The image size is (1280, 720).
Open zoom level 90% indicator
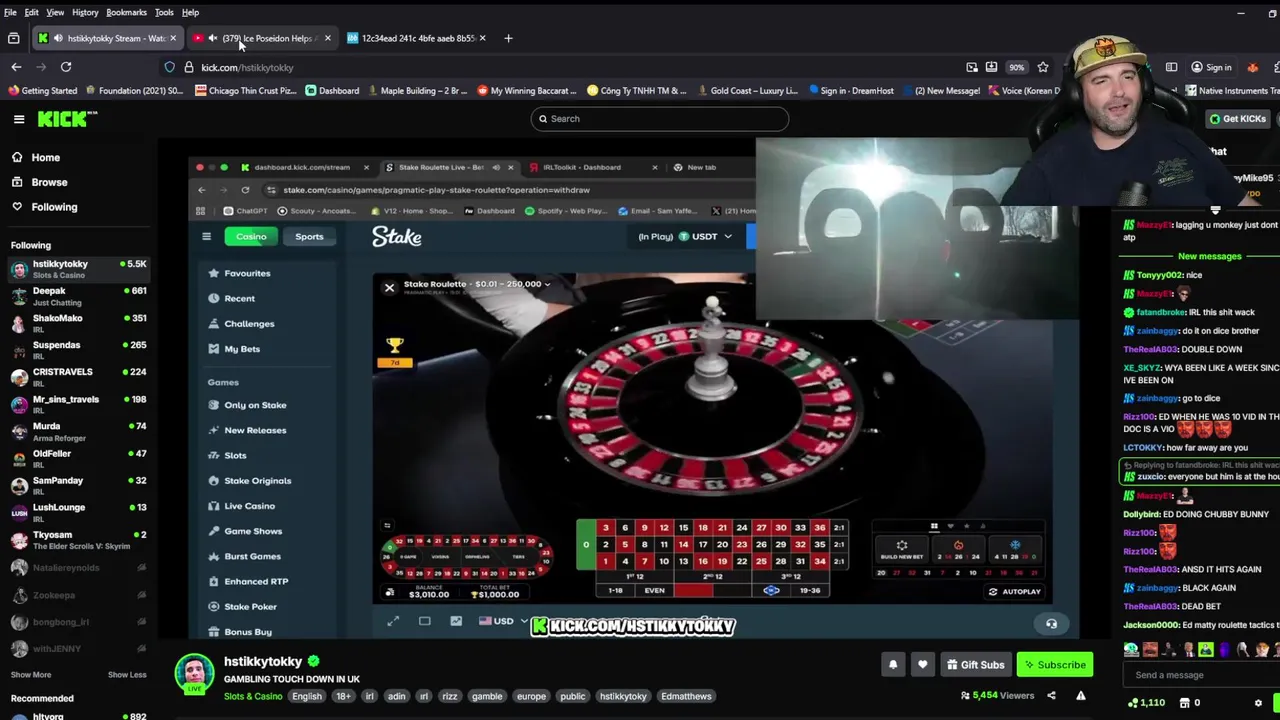[1016, 67]
